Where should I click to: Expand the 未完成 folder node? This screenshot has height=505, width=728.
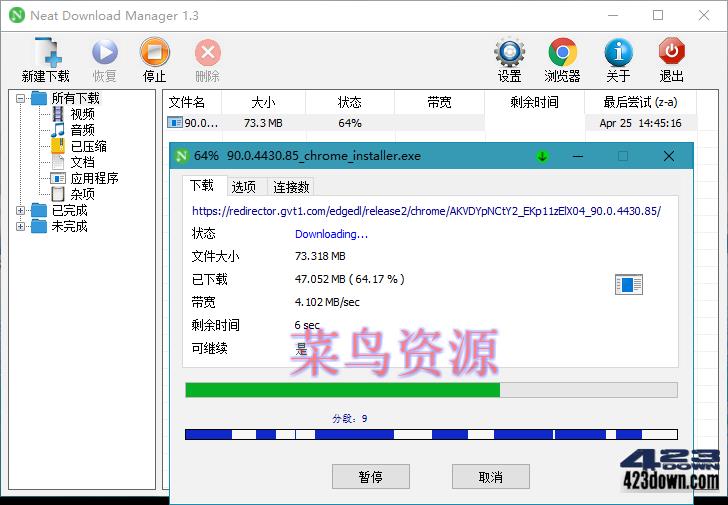[20, 227]
